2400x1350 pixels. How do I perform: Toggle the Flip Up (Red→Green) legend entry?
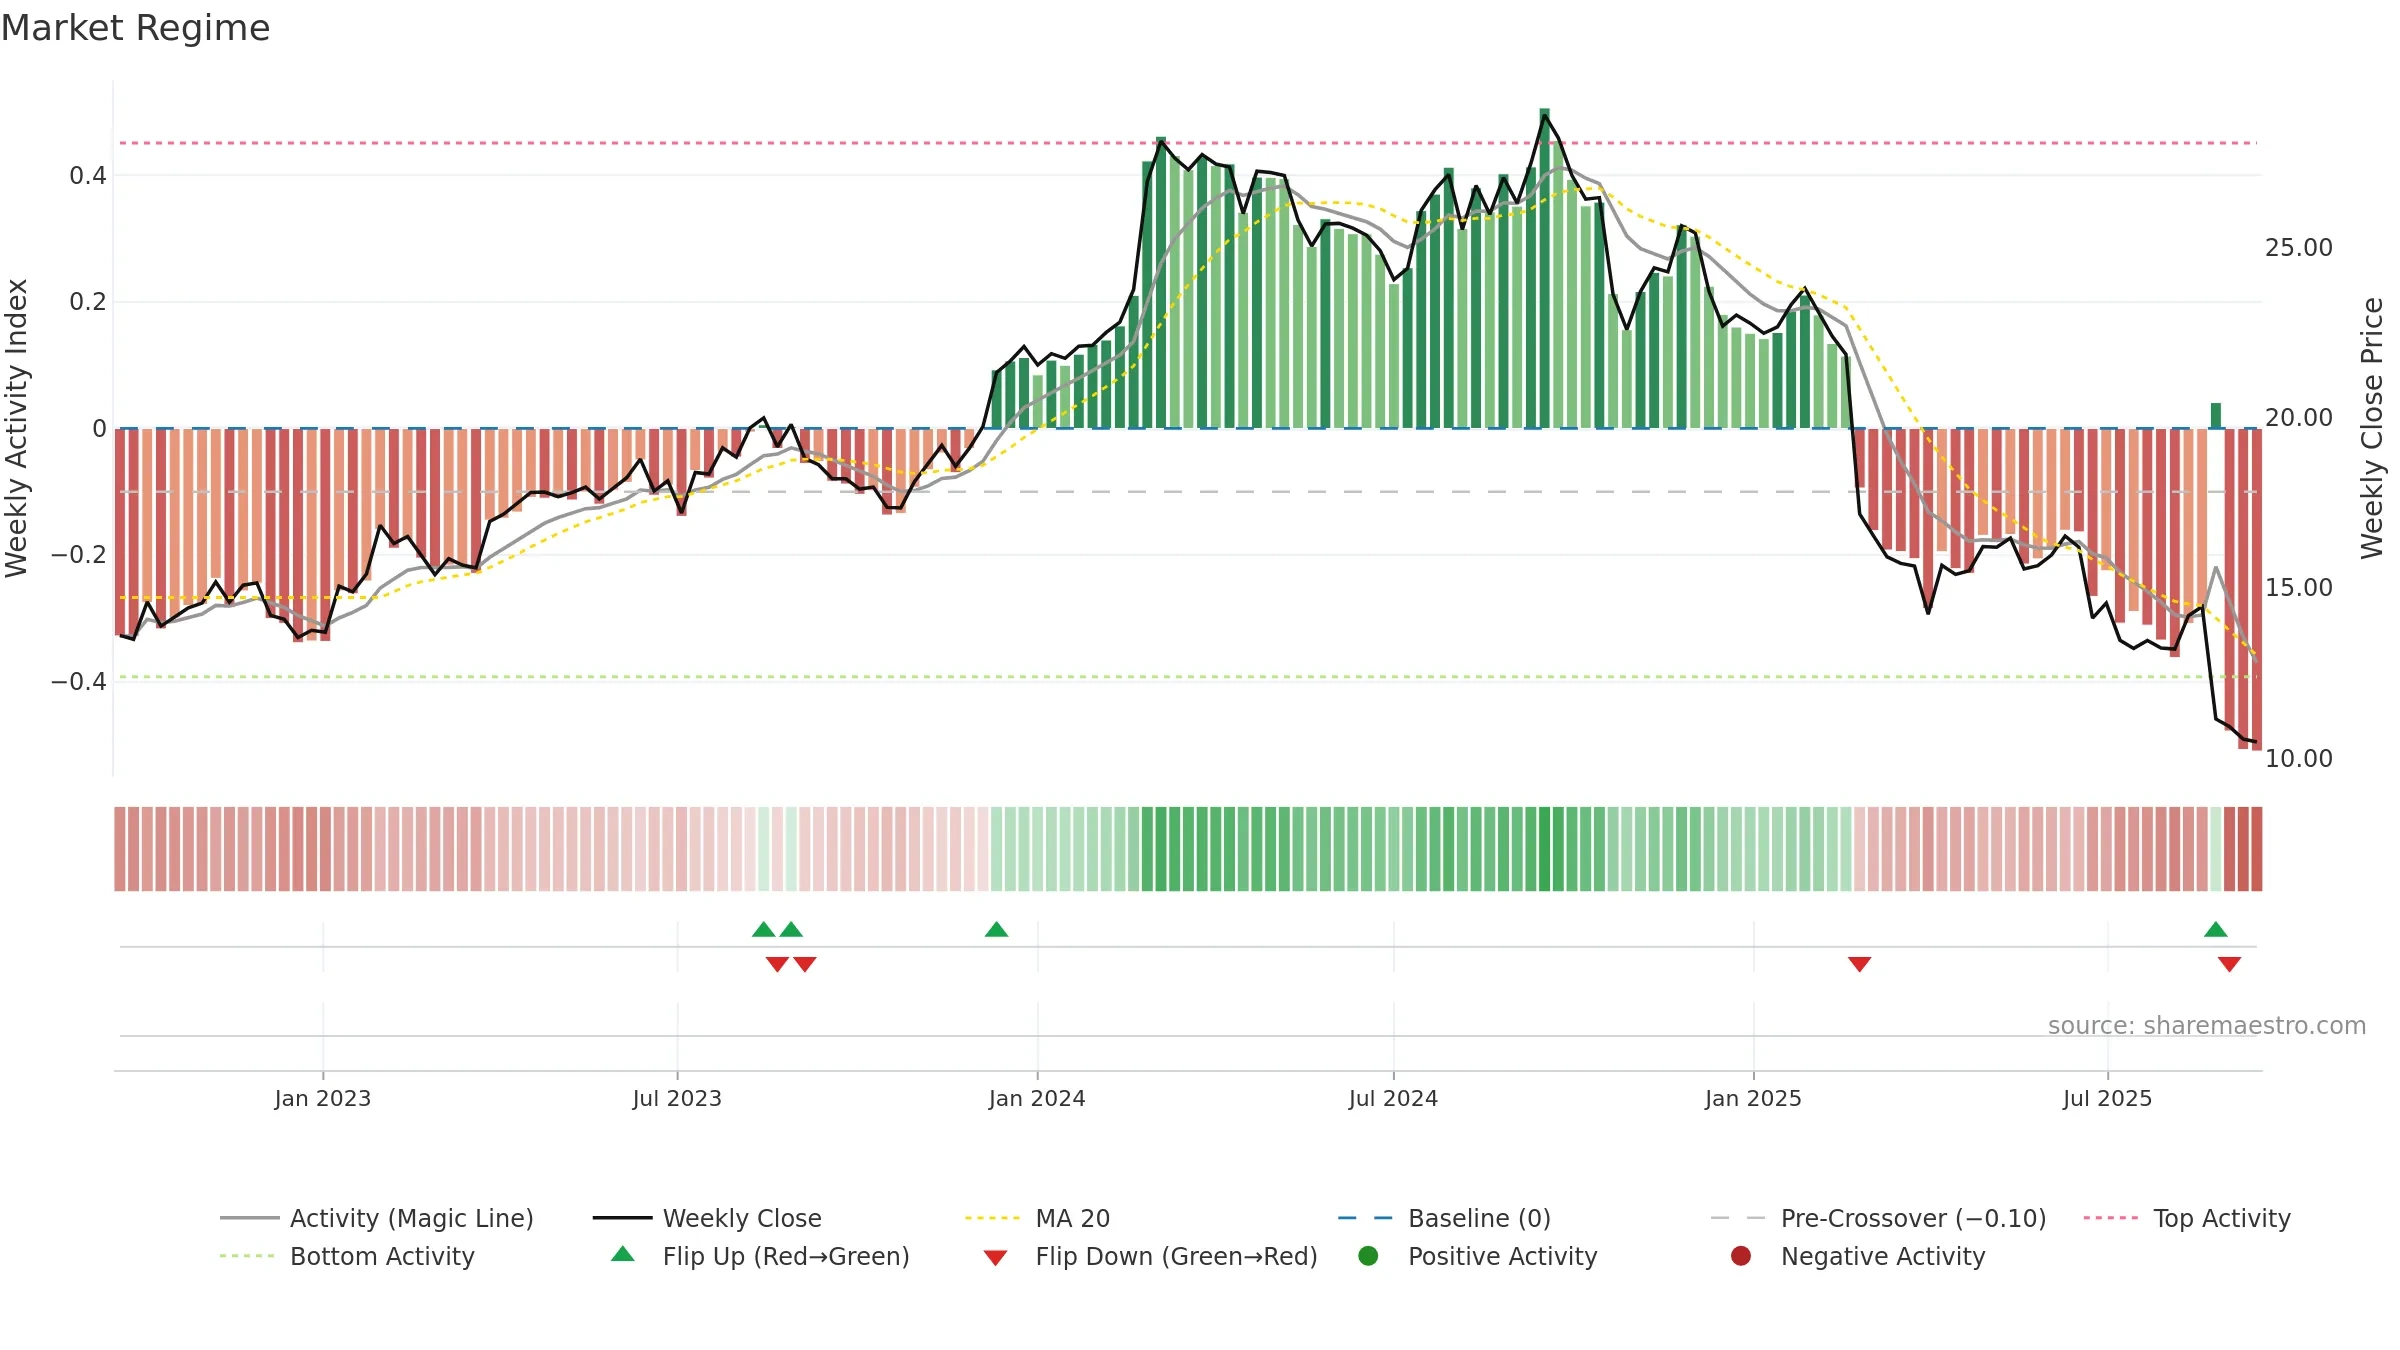[x=760, y=1256]
